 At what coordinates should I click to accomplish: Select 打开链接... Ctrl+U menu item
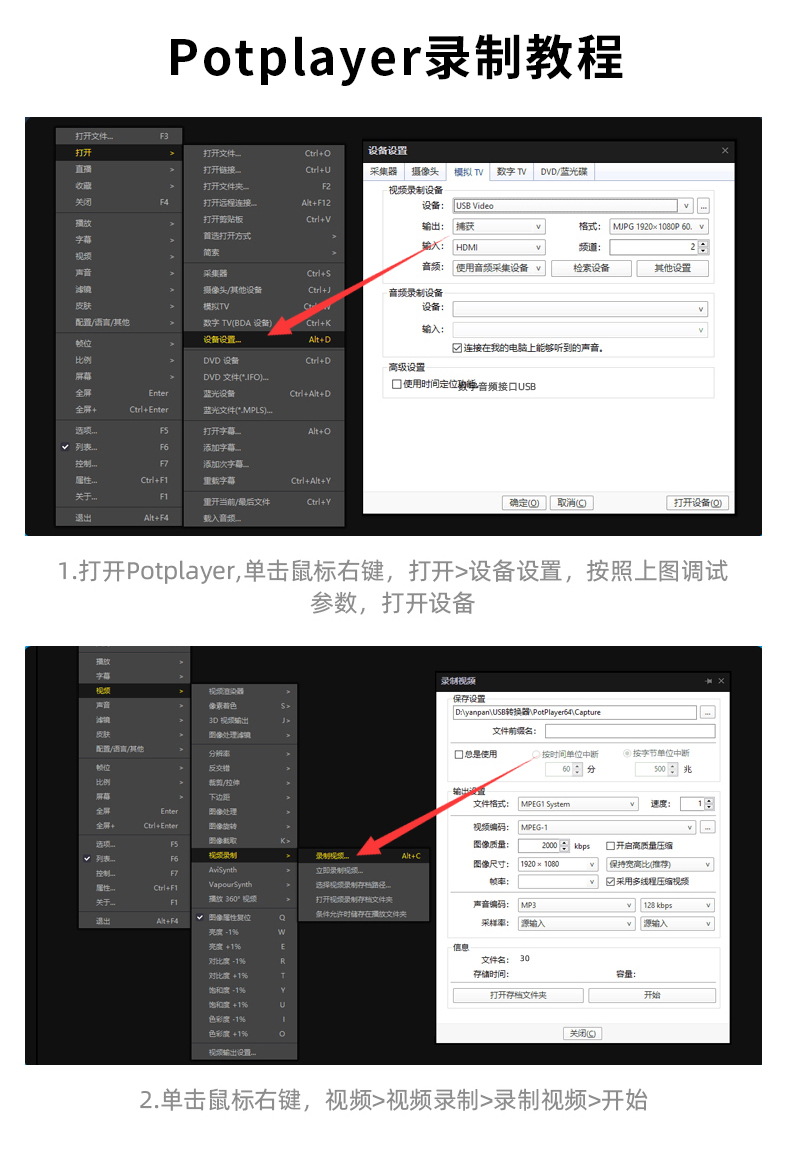tap(265, 169)
